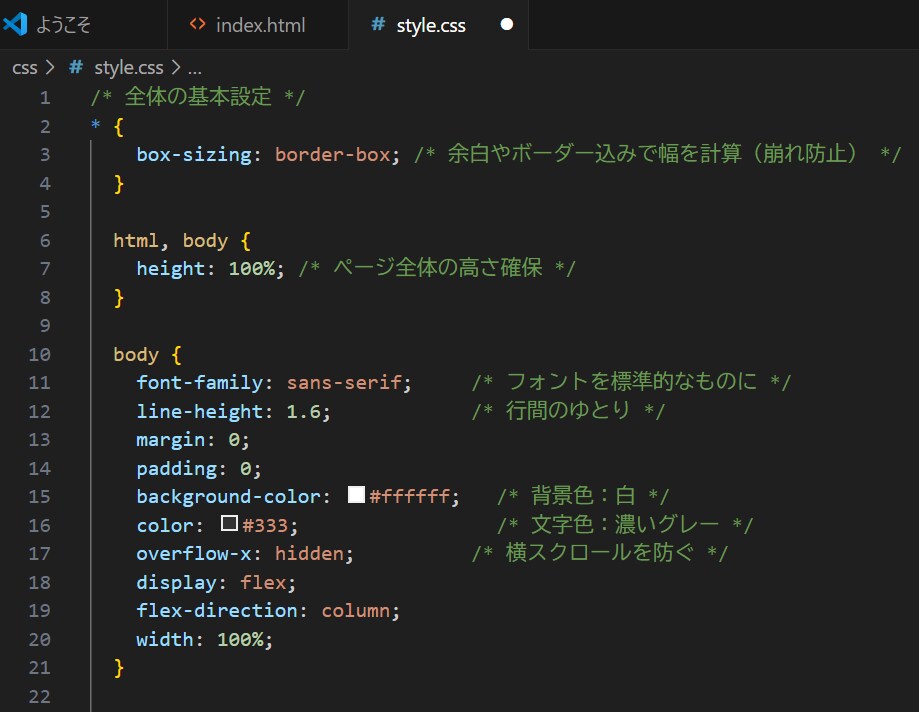The height and width of the screenshot is (712, 919).
Task: Click the background-color property name
Action: point(229,496)
